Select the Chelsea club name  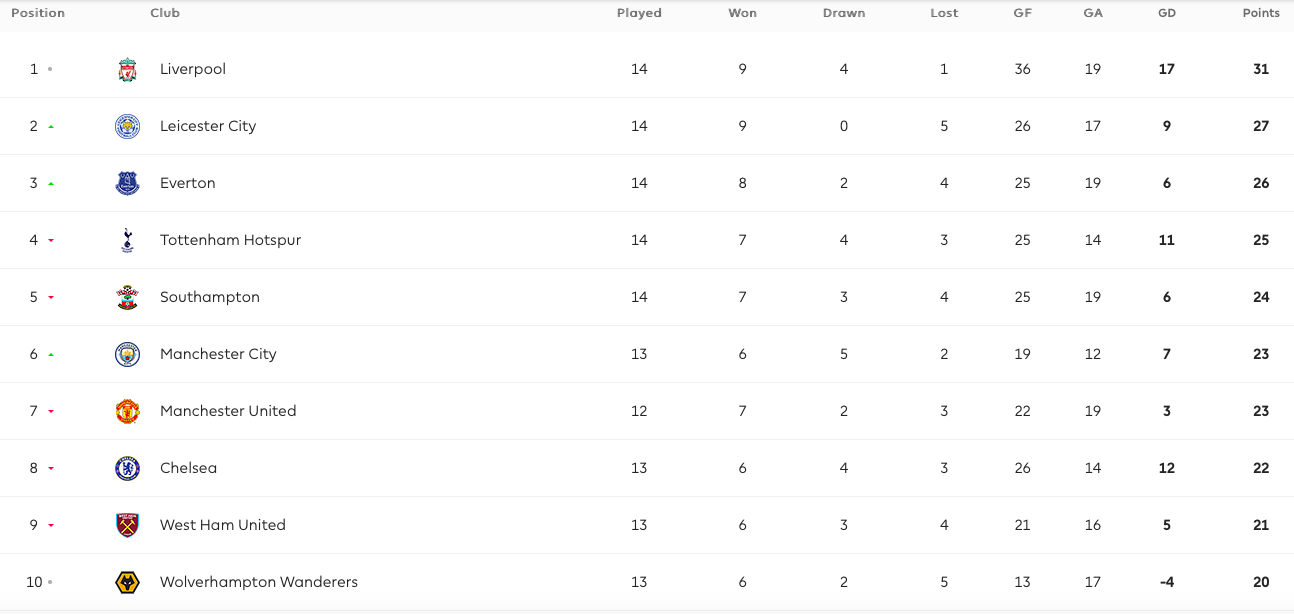[188, 468]
